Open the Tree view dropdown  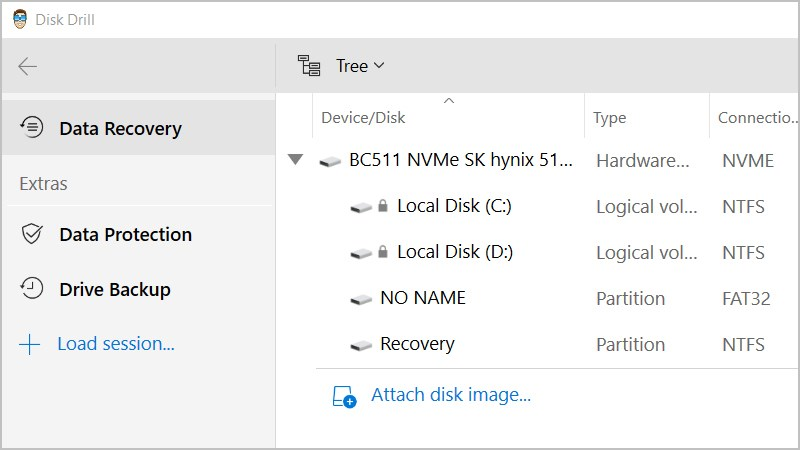[x=360, y=66]
